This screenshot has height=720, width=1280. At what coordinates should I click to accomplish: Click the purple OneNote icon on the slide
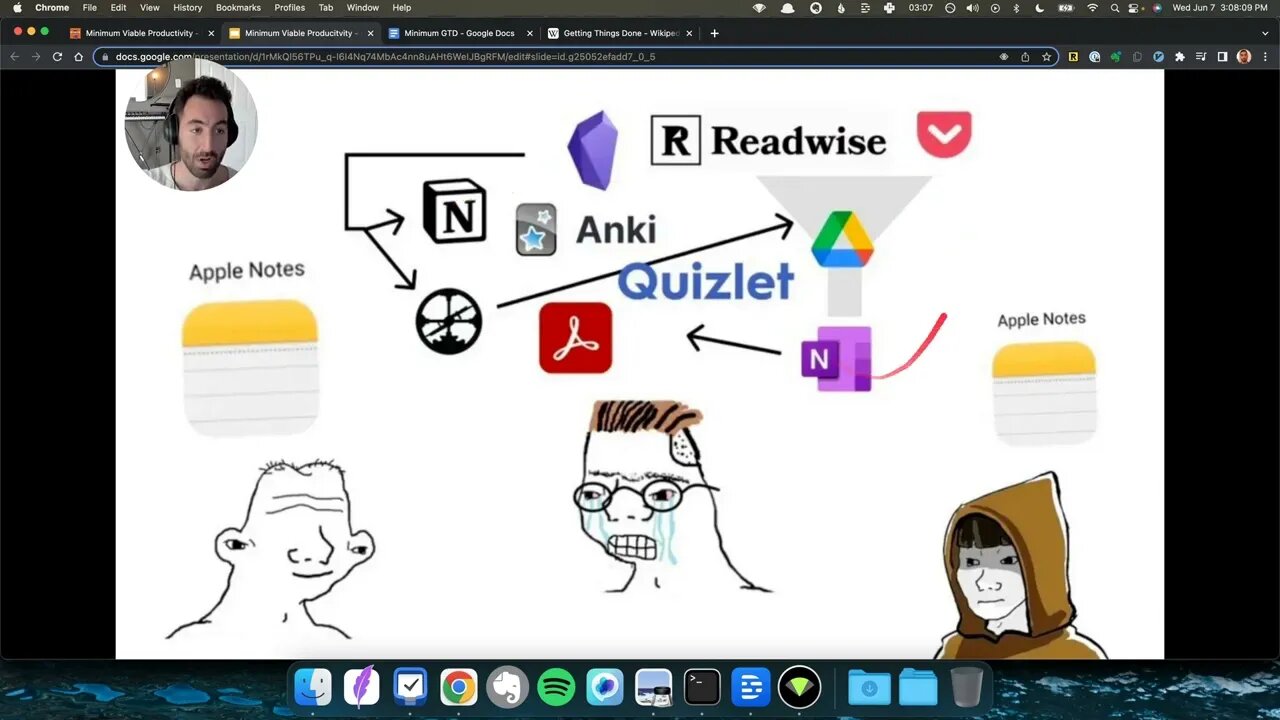[x=836, y=358]
